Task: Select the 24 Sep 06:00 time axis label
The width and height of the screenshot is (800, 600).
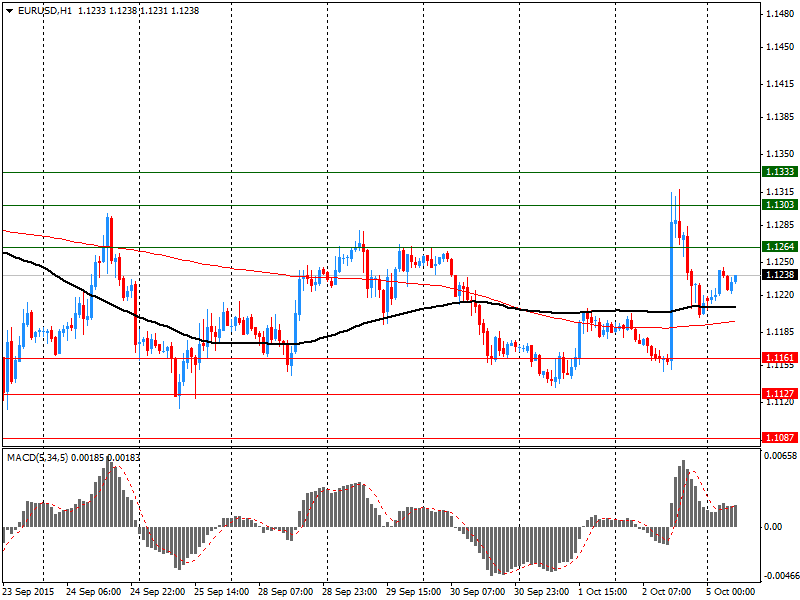Action: tap(93, 592)
